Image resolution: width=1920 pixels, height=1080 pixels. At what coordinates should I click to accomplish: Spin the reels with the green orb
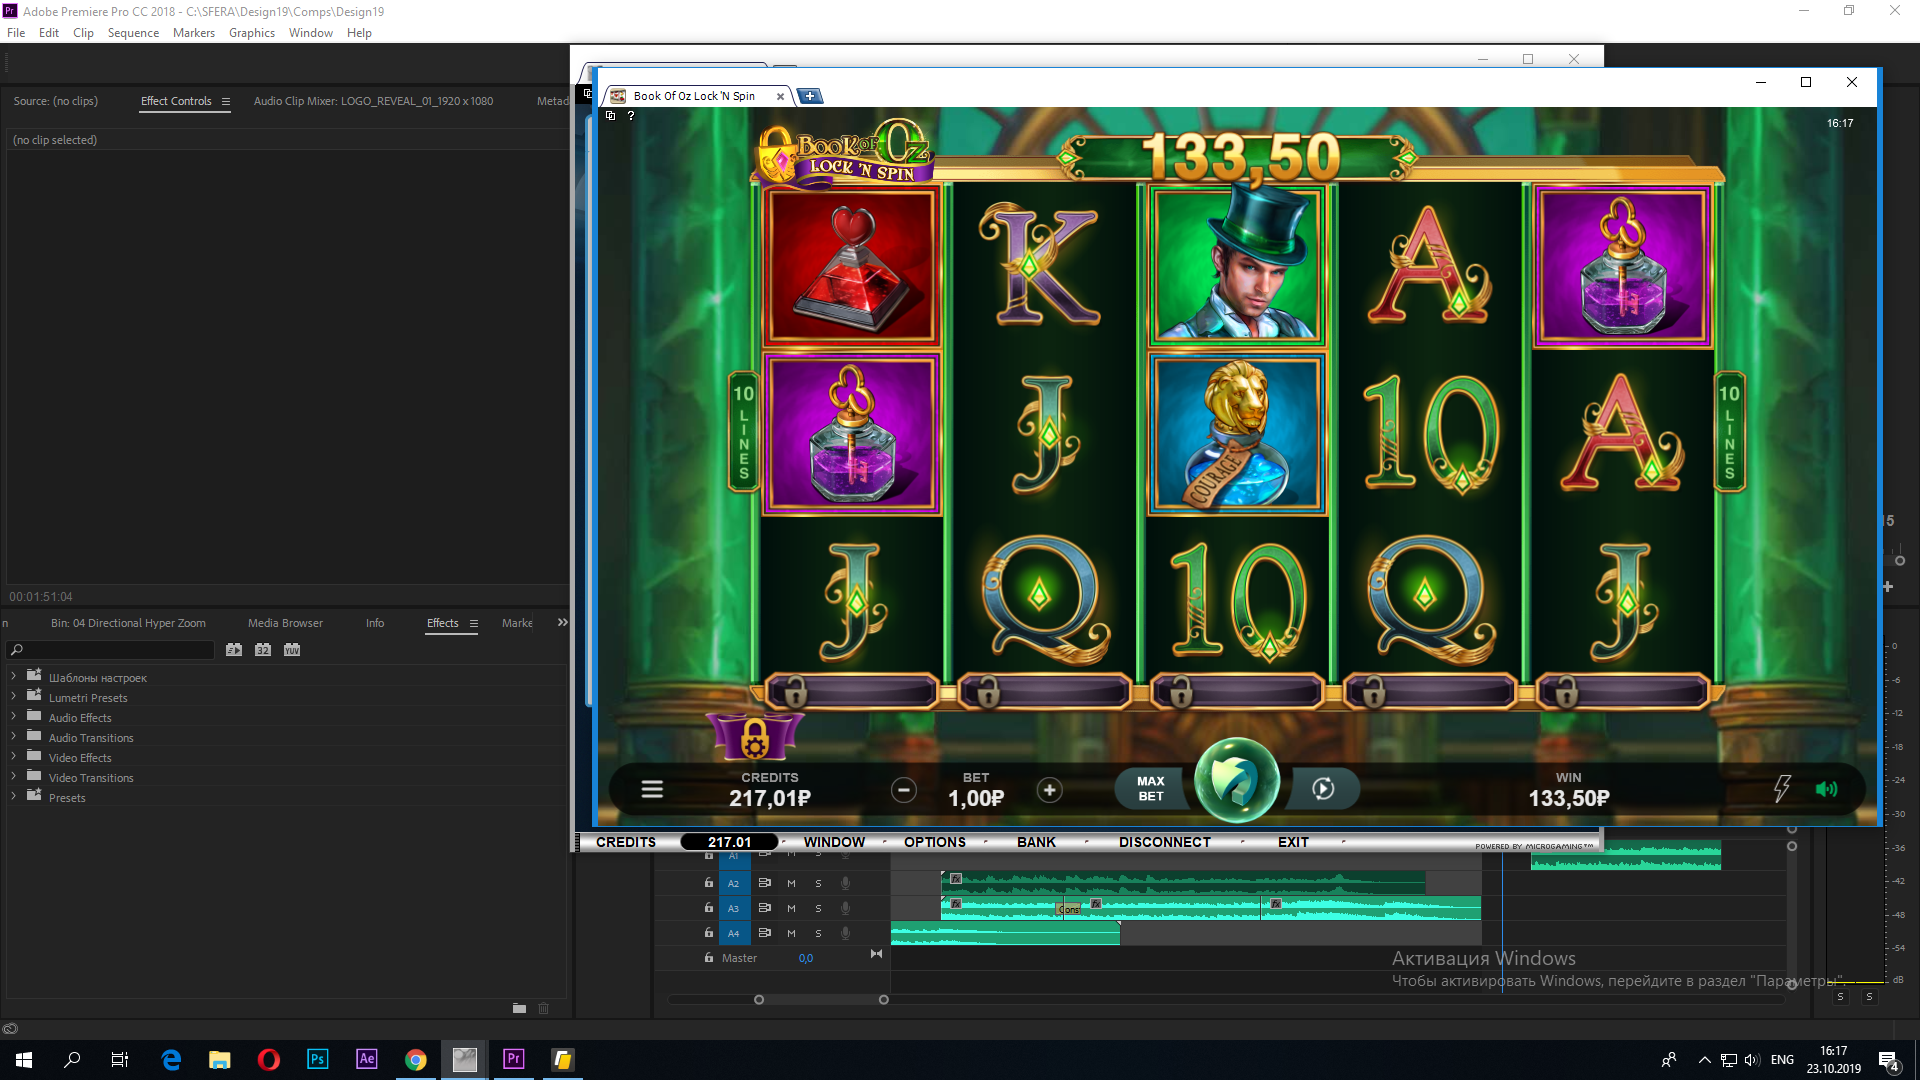tap(1236, 781)
